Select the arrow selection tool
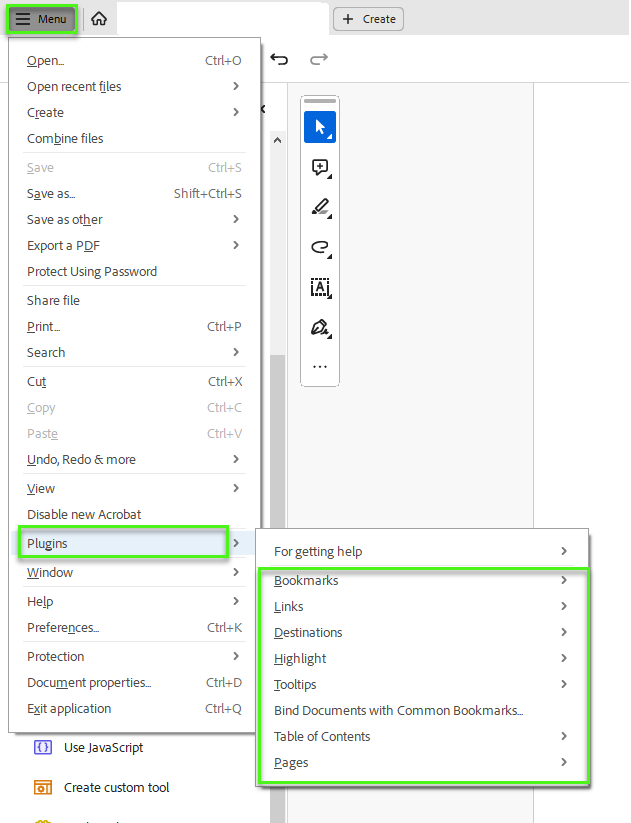The image size is (631, 823). pos(319,127)
